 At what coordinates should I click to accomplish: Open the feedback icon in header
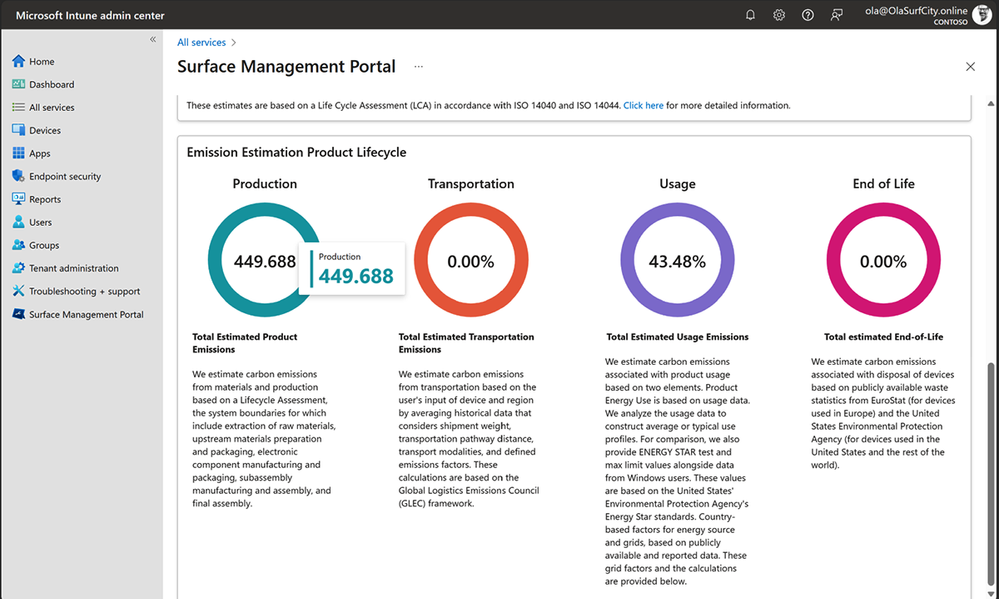(837, 15)
